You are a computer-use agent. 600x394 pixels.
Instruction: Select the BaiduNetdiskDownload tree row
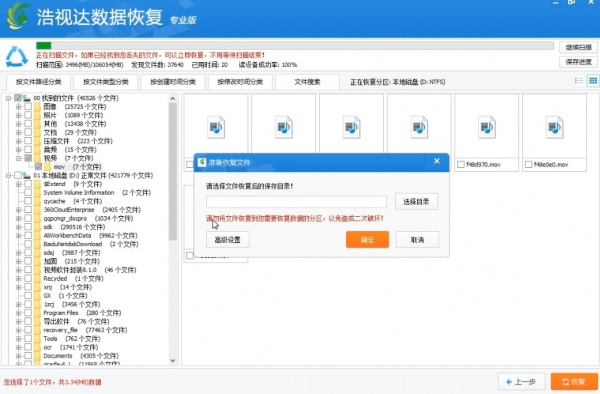91,244
